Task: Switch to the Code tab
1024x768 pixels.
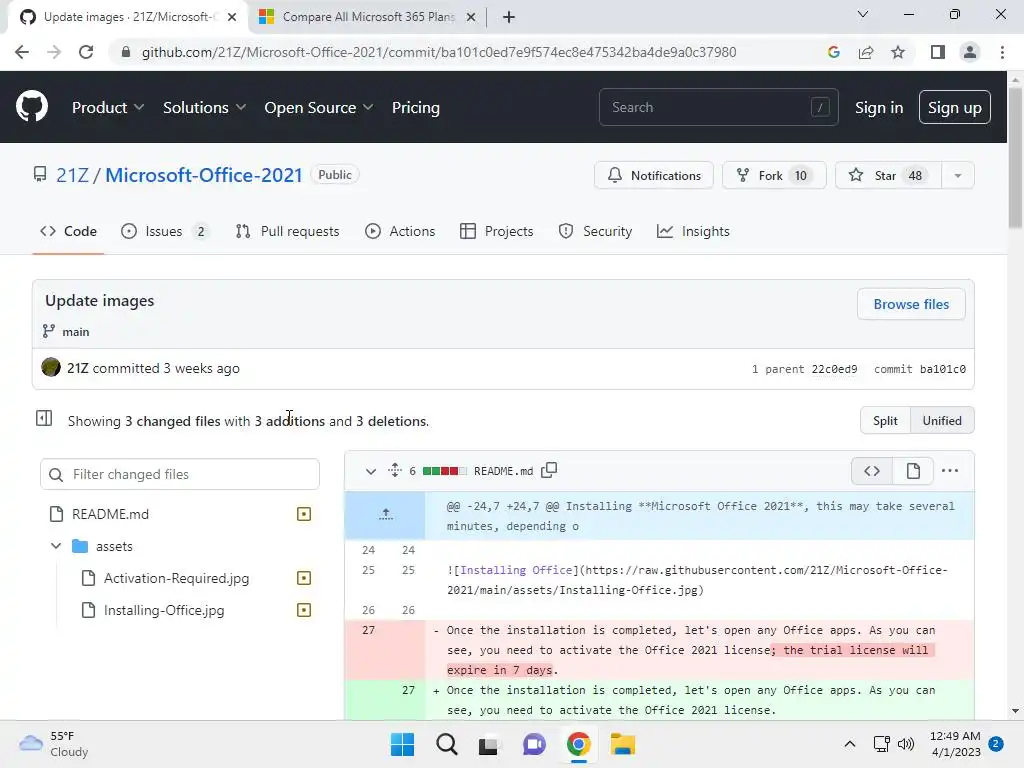Action: click(68, 231)
